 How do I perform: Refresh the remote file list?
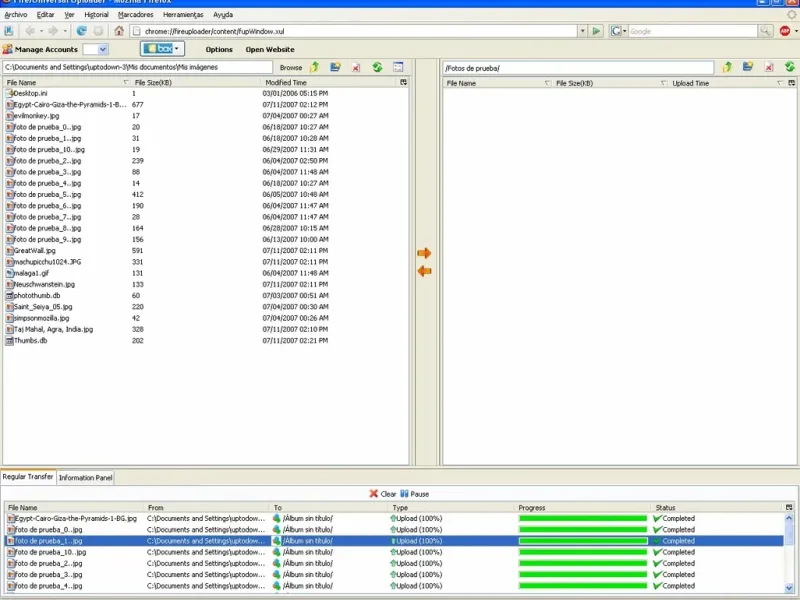[790, 67]
